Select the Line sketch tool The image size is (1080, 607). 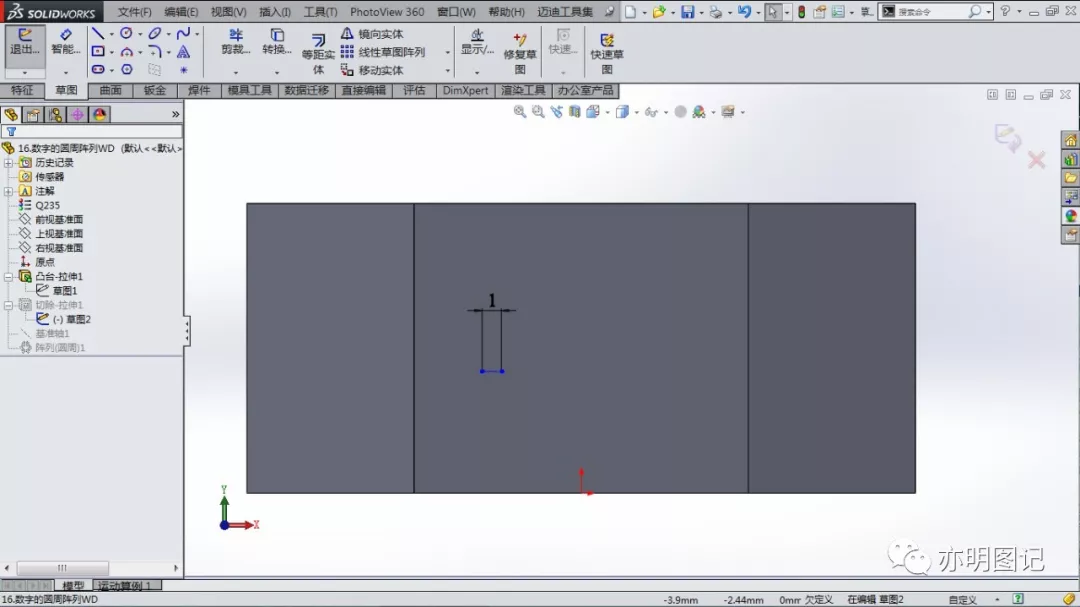pos(98,34)
